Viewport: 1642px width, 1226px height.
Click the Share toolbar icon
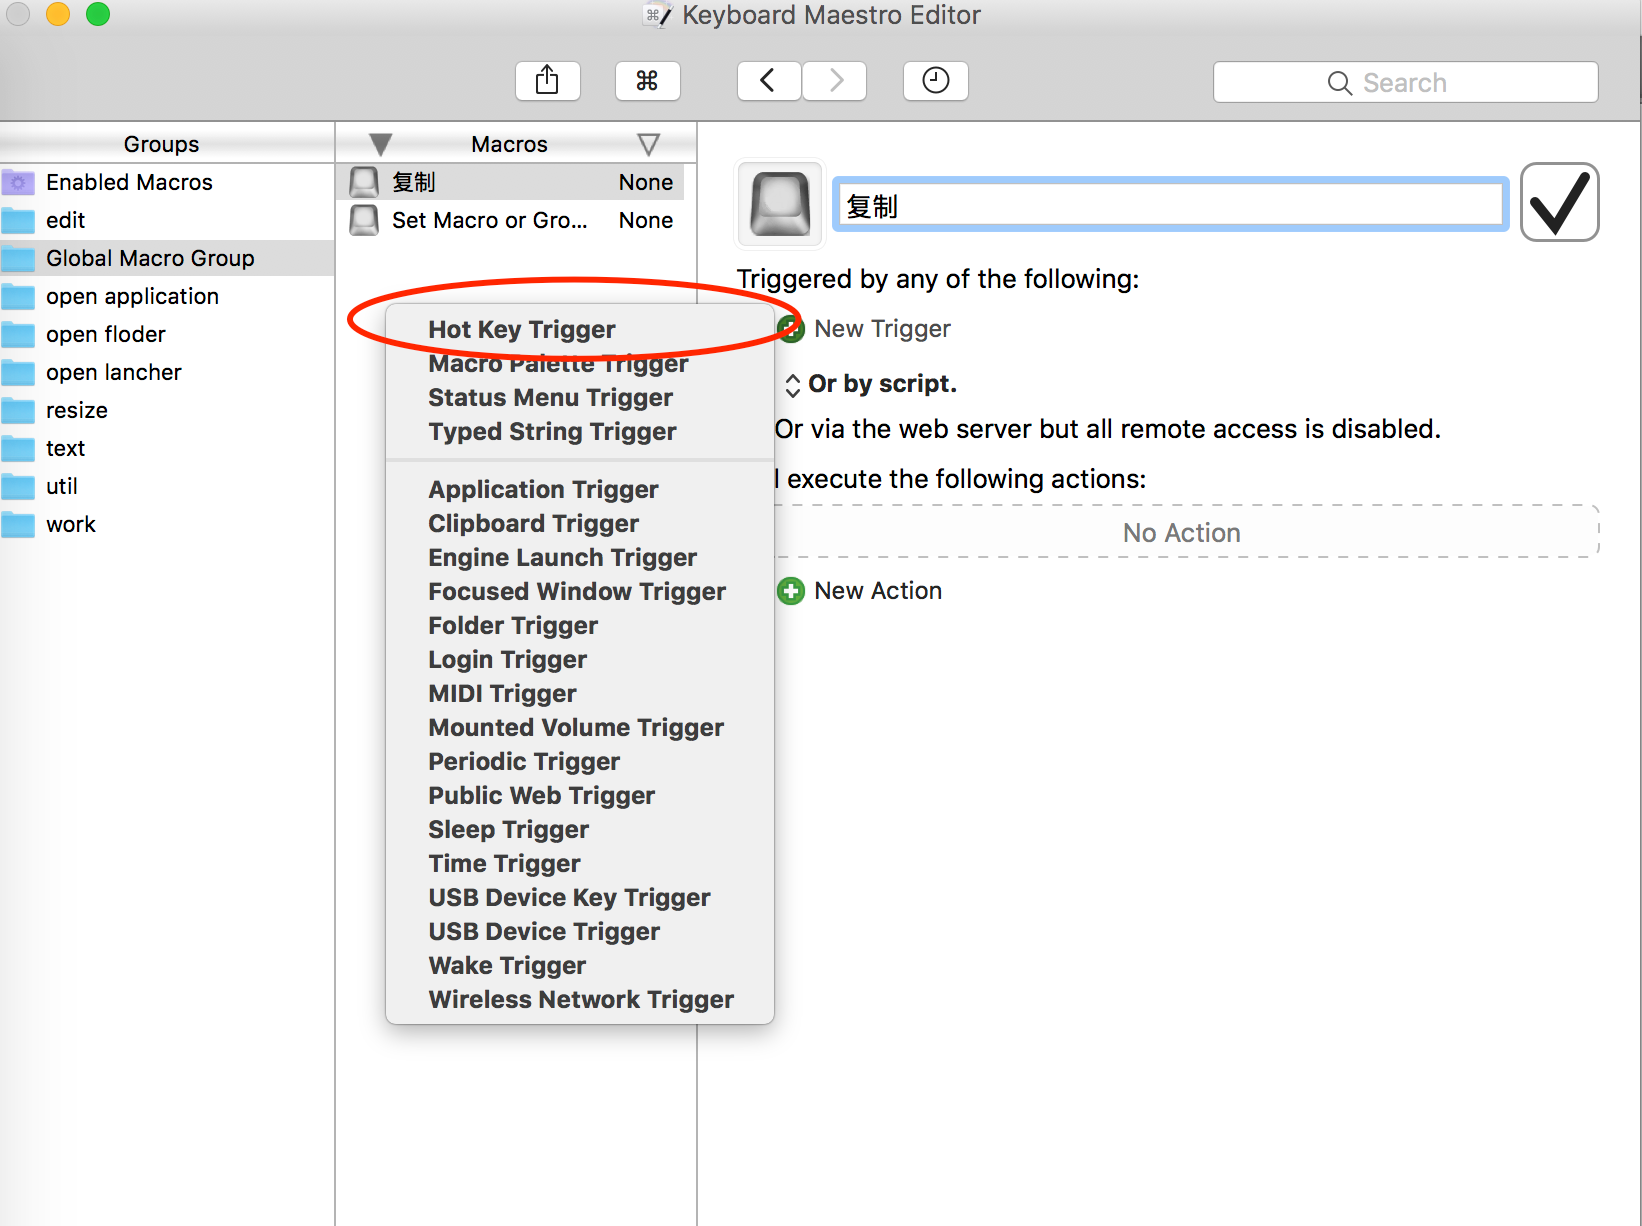point(547,81)
